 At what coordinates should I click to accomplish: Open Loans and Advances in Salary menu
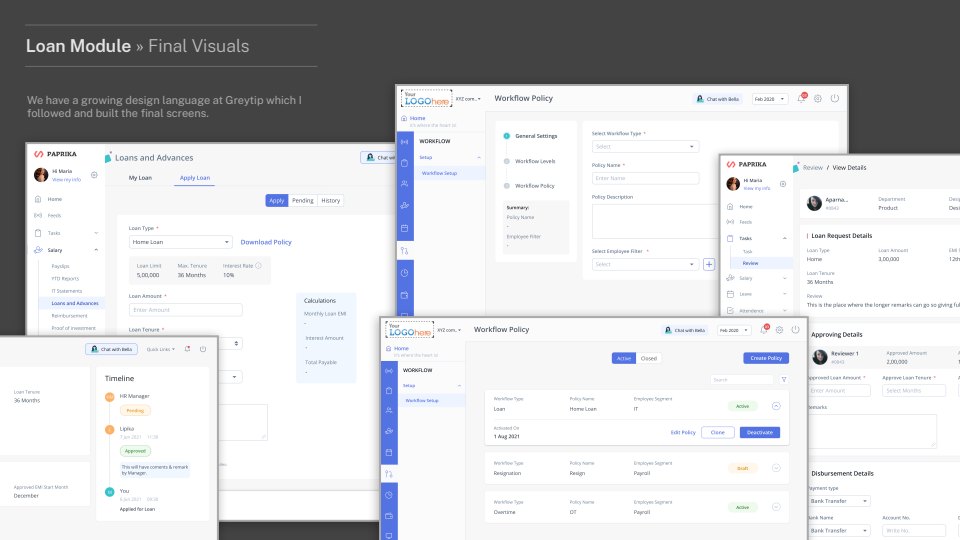coord(75,303)
